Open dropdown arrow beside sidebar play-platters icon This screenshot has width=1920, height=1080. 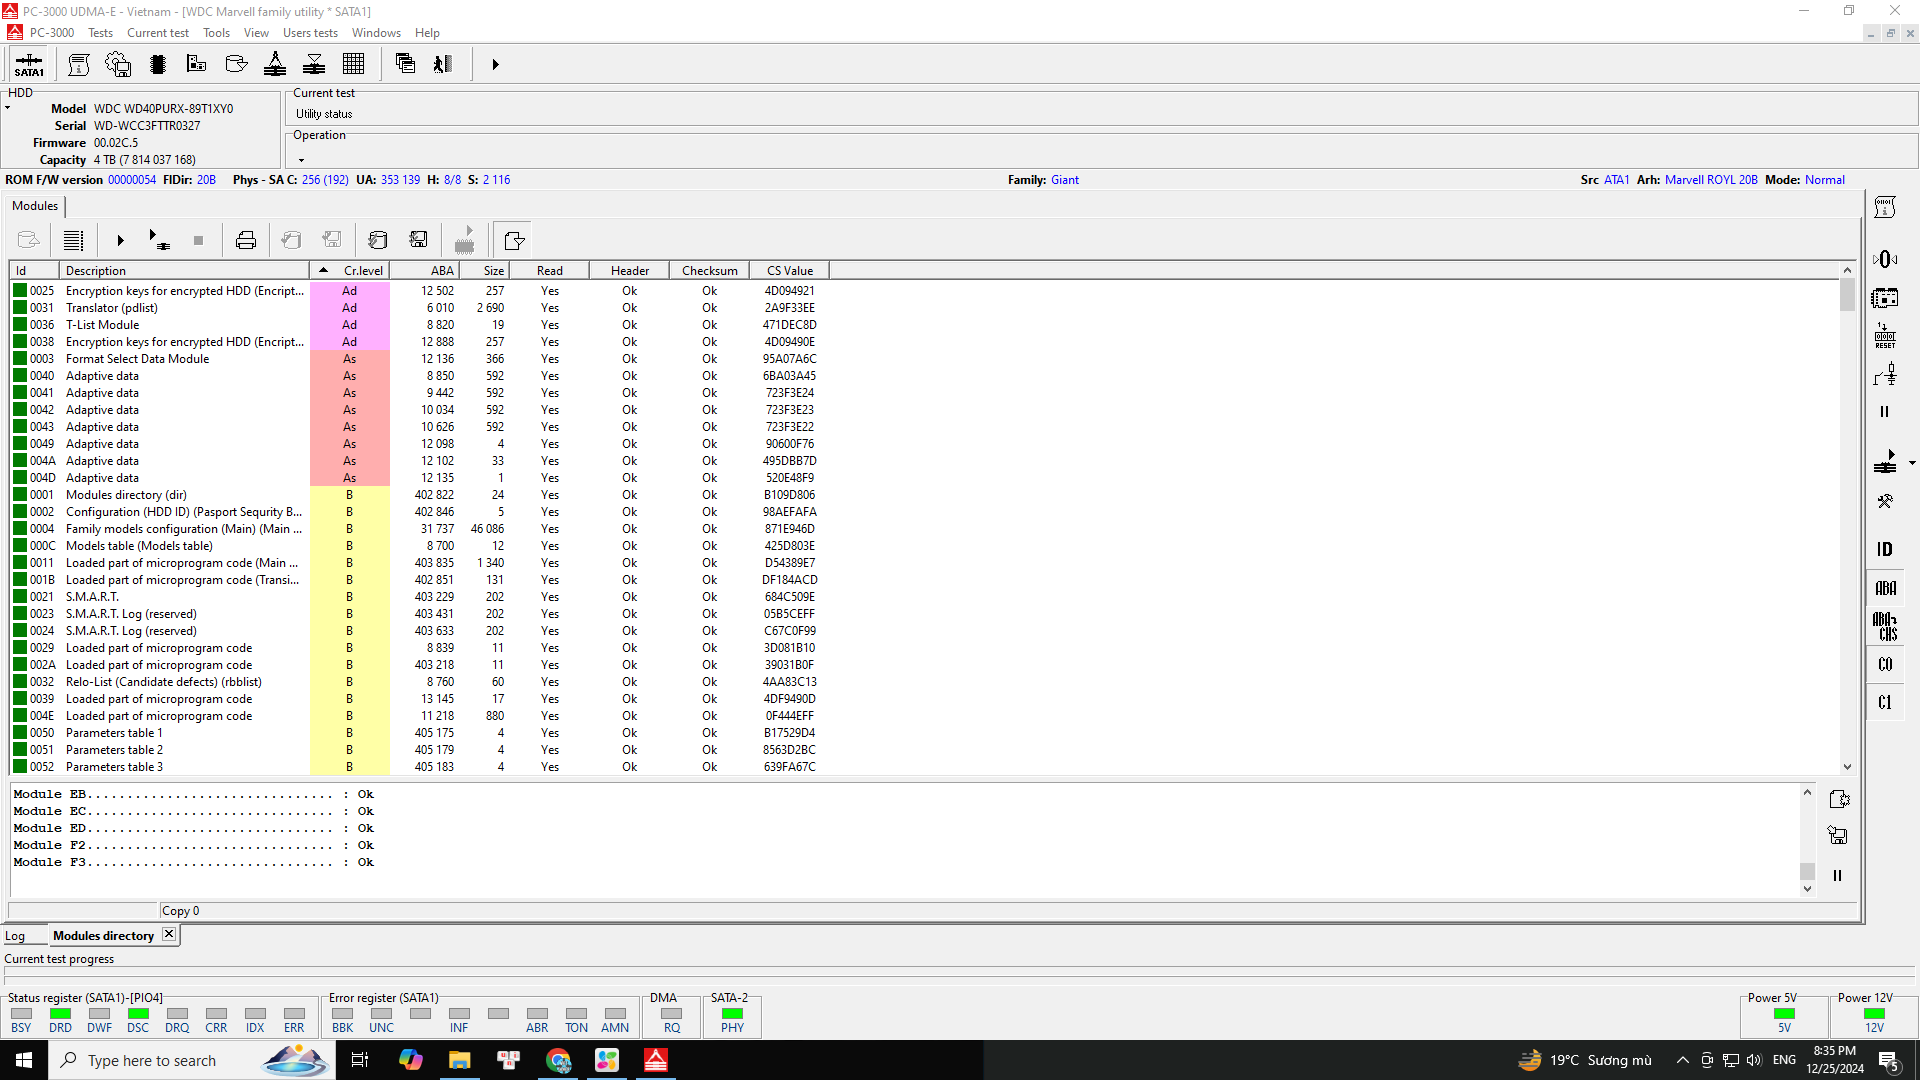[1912, 463]
